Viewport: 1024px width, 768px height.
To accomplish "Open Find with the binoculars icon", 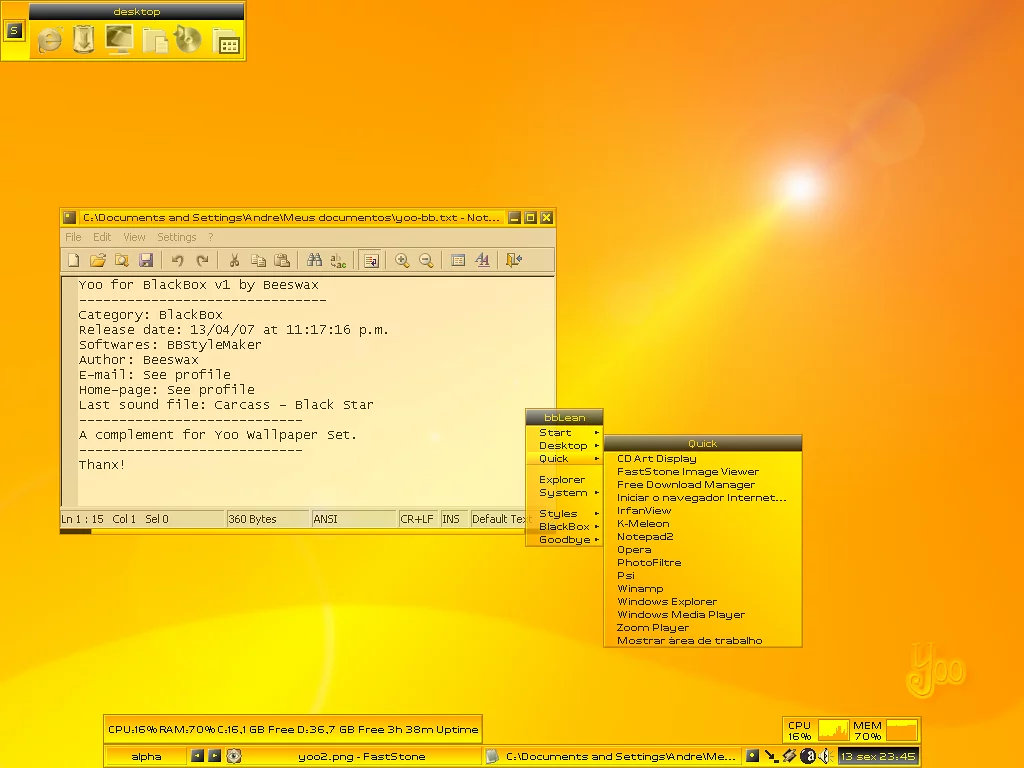I will [314, 261].
